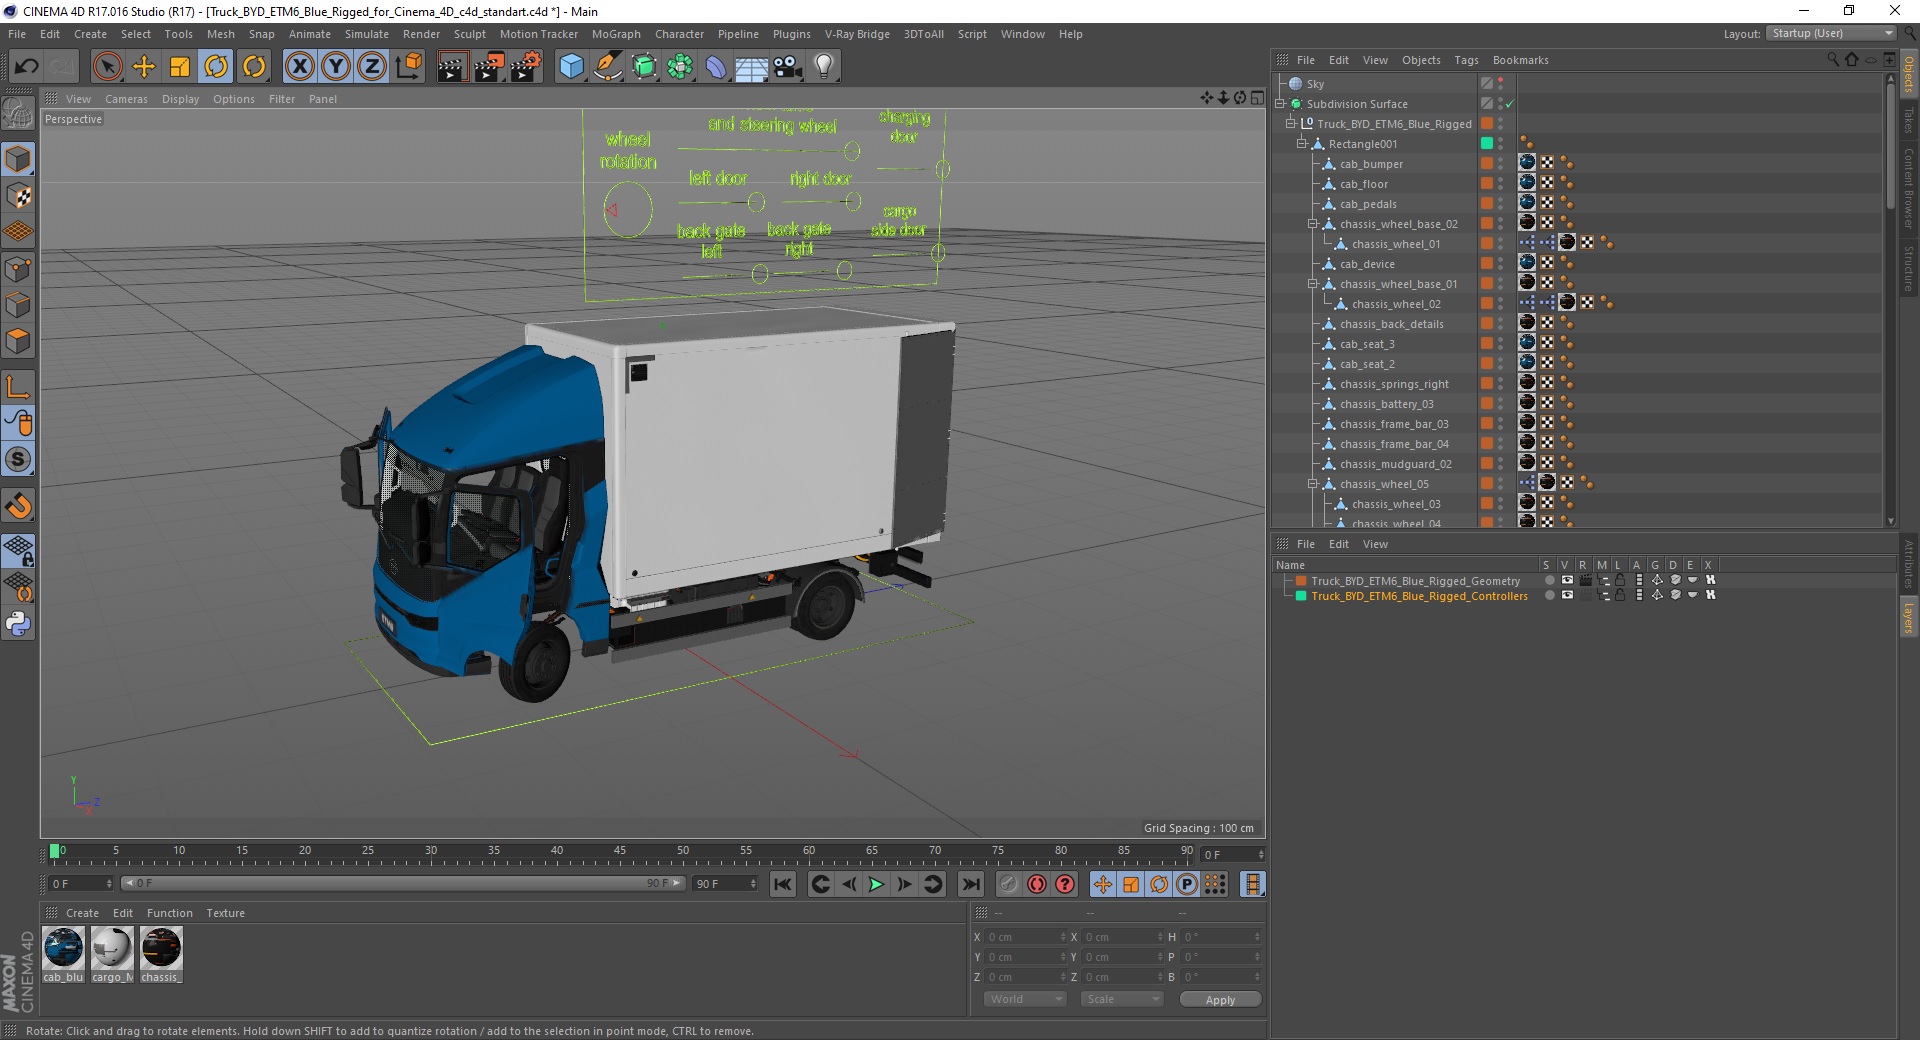The height and width of the screenshot is (1040, 1920).
Task: Click Rigged_Controllers green layer color swatch
Action: point(1301,596)
